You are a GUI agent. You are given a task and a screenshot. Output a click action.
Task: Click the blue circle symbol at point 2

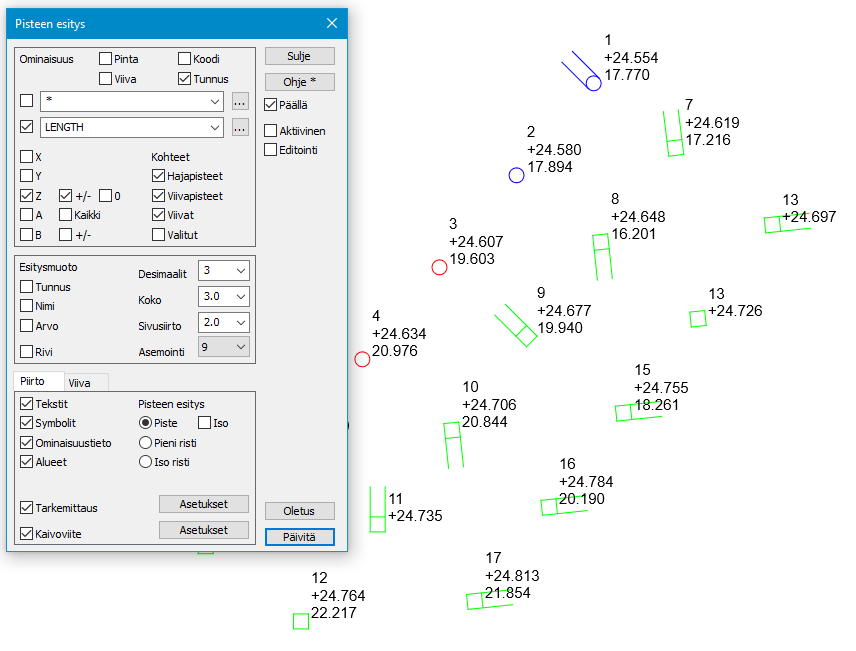(516, 176)
